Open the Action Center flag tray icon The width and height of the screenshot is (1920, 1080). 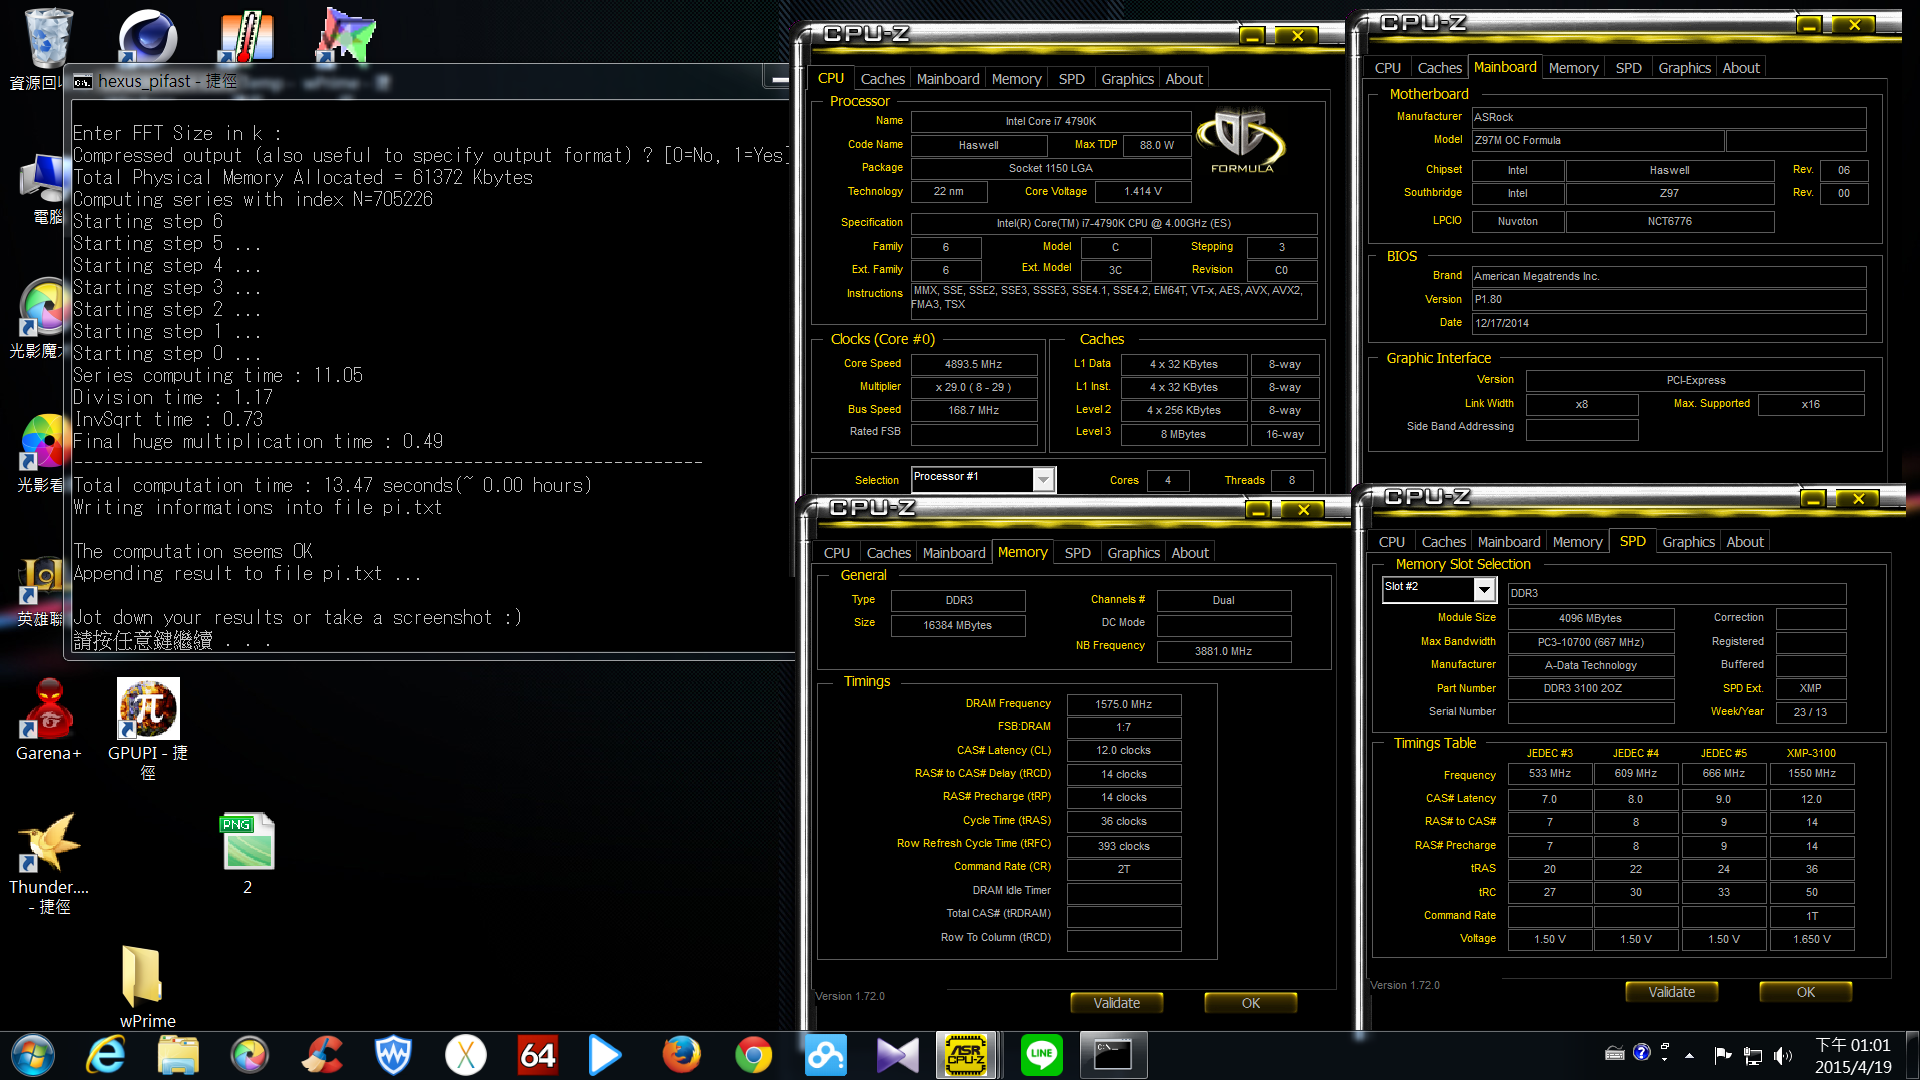pyautogui.click(x=1722, y=1055)
